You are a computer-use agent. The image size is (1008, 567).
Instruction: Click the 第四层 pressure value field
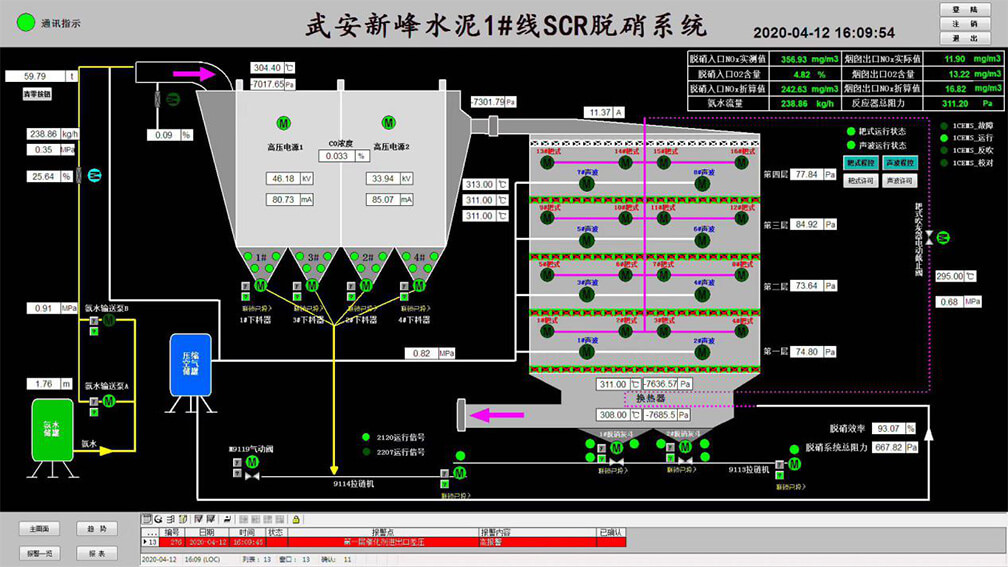click(x=806, y=174)
